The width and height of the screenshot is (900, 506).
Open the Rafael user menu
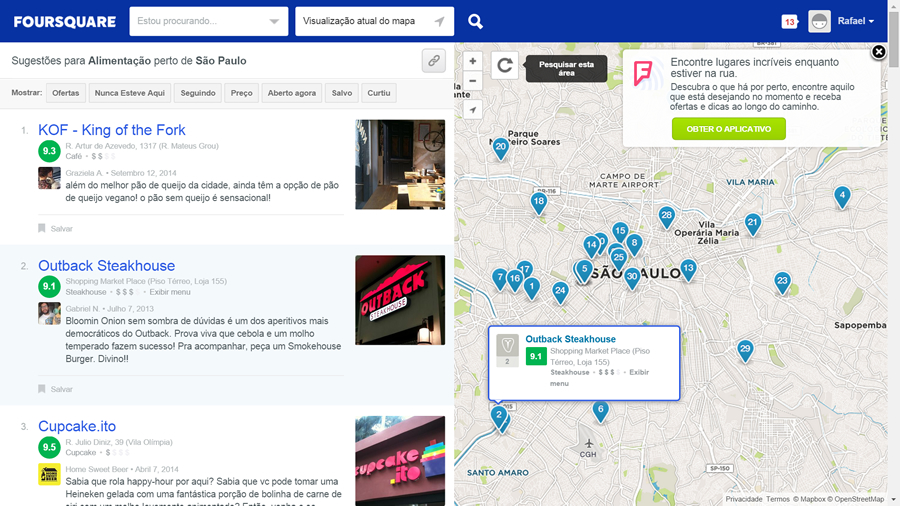(x=855, y=21)
